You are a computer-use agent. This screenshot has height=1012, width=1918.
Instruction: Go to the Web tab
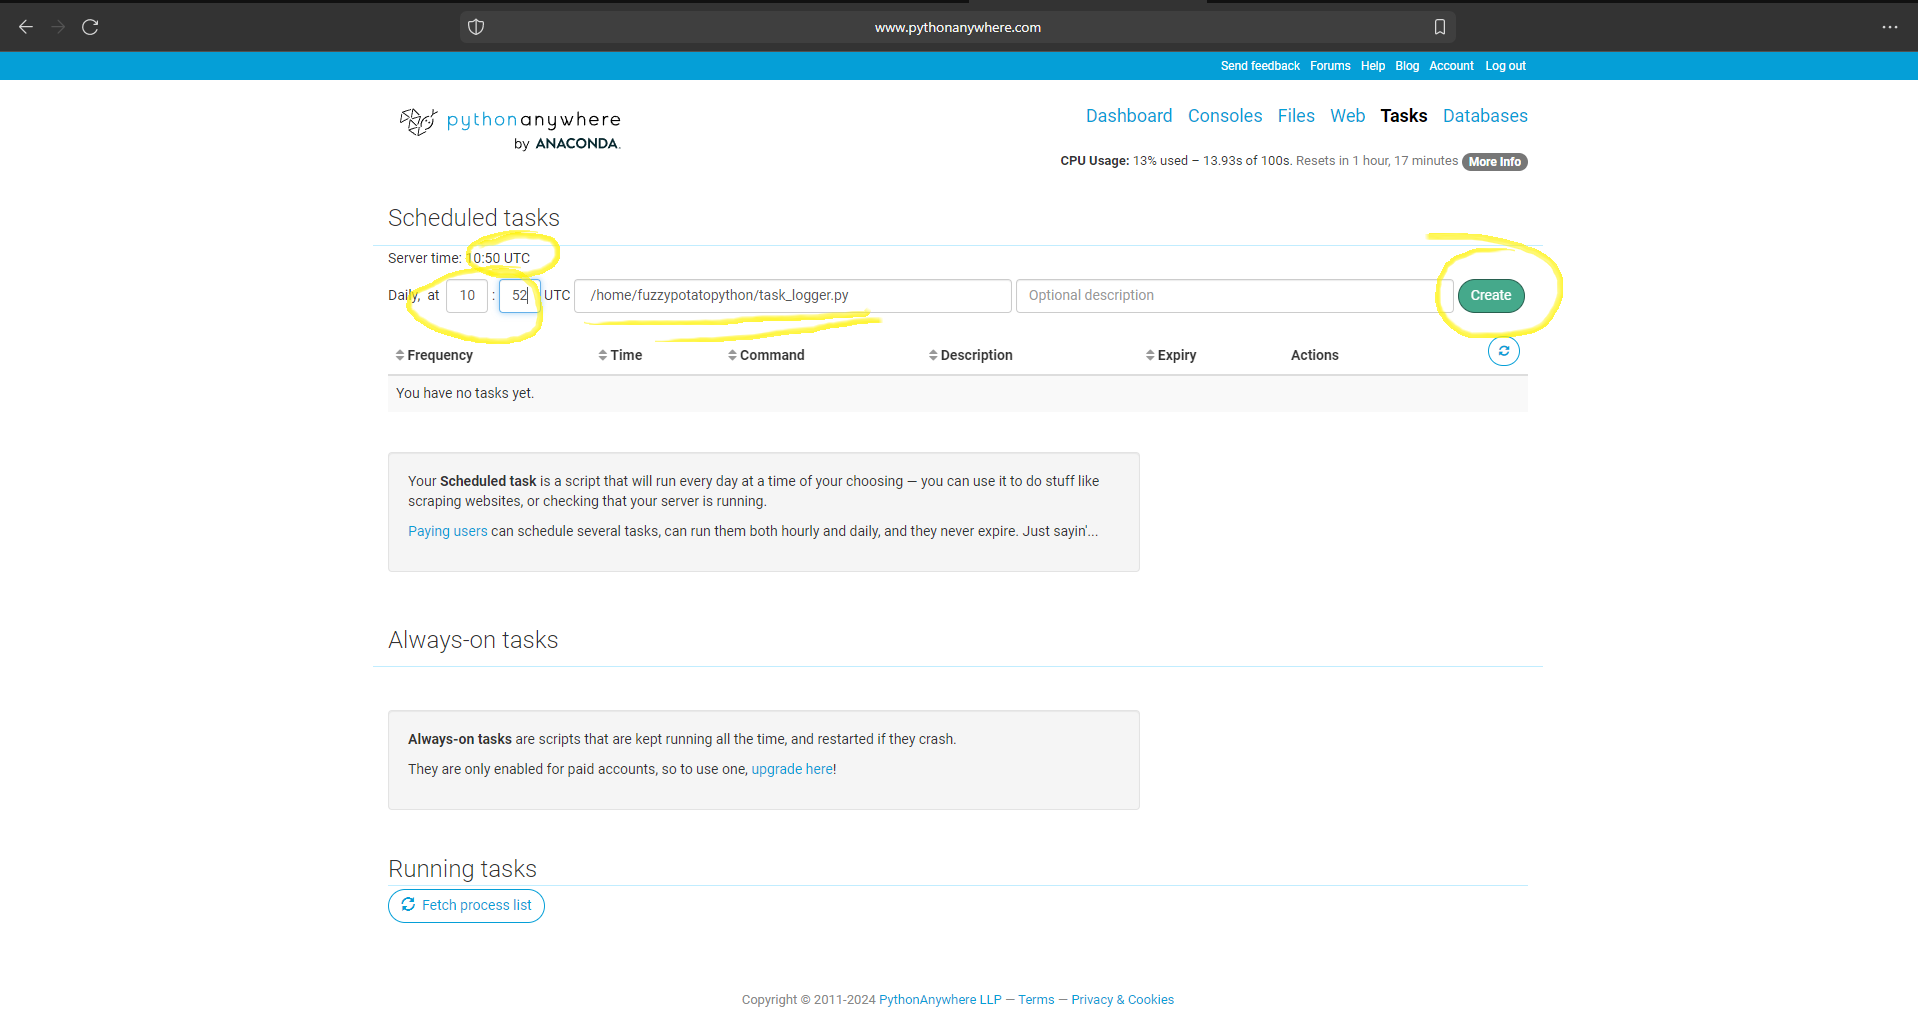[1347, 116]
